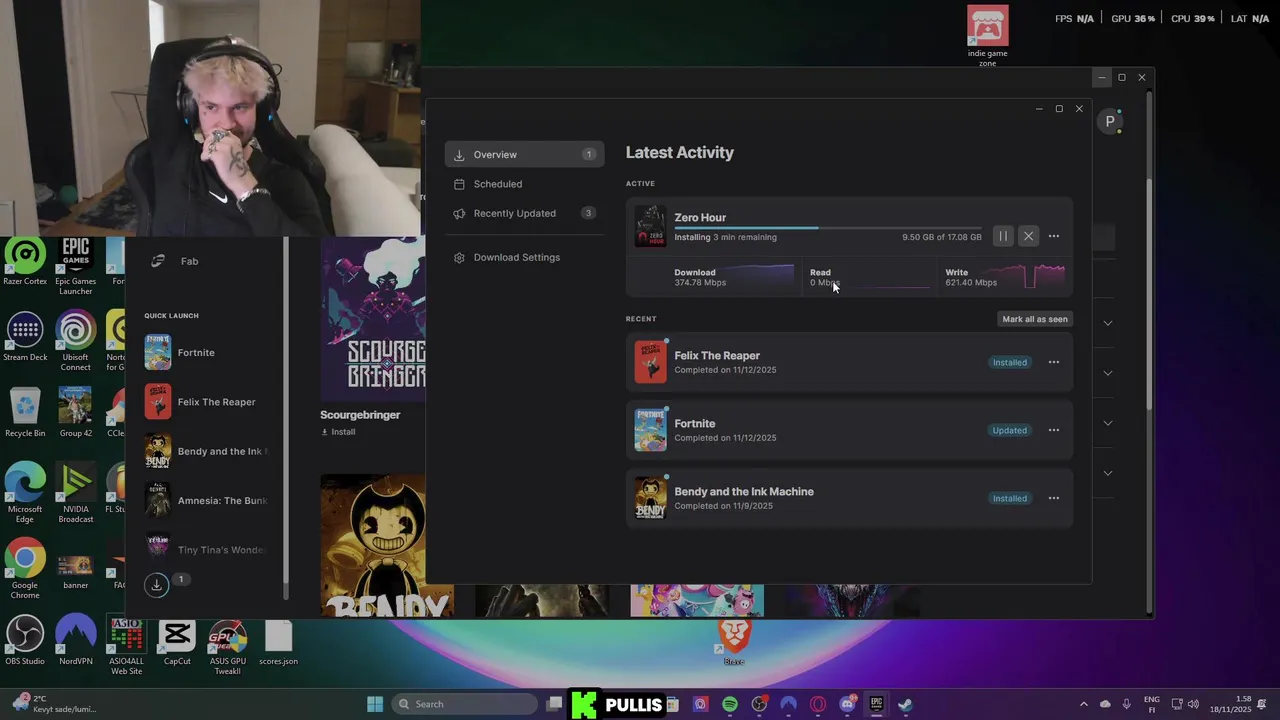This screenshot has height=720, width=1280.
Task: Launch Felix The Reaper from Quick Launch
Action: [207, 402]
